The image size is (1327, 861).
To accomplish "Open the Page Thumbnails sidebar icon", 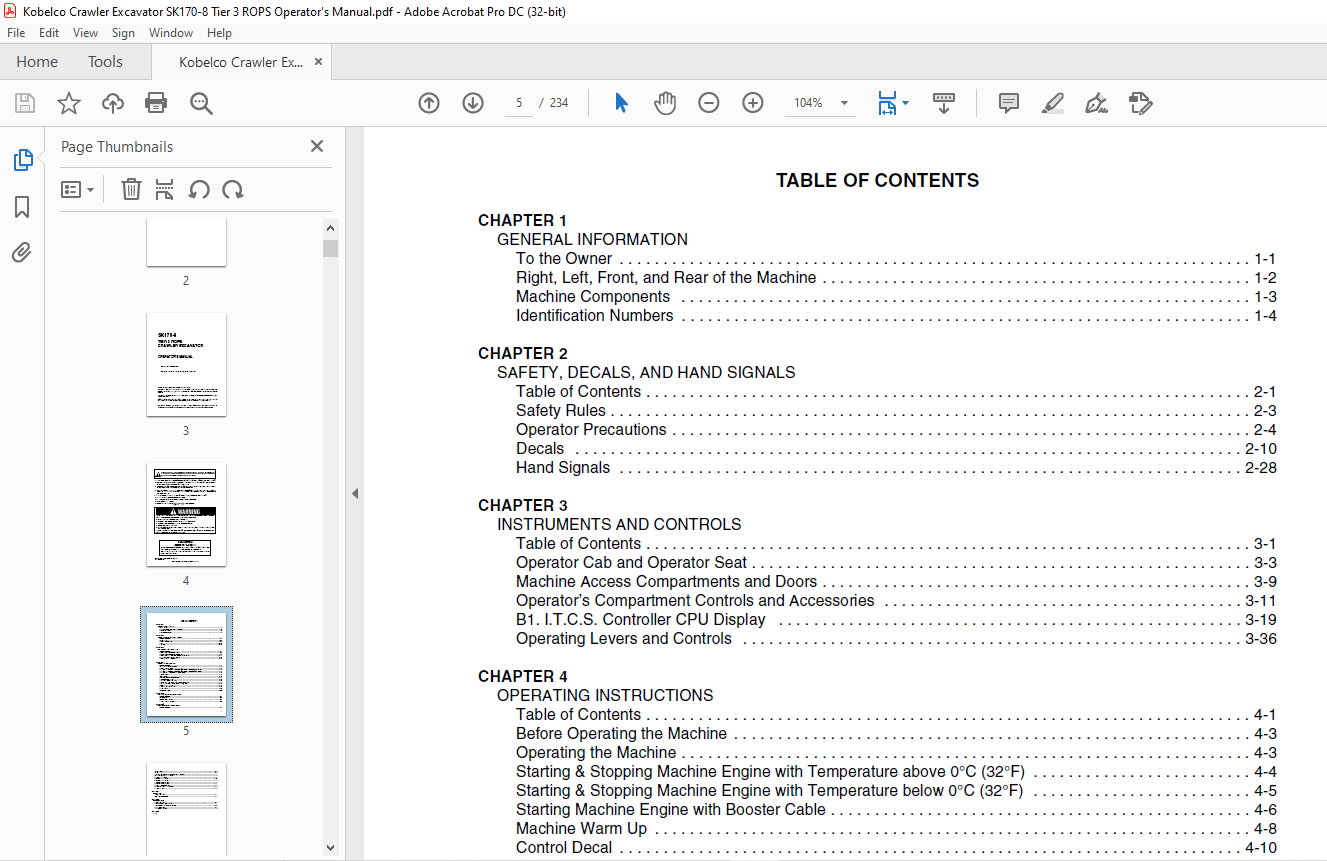I will (x=22, y=160).
